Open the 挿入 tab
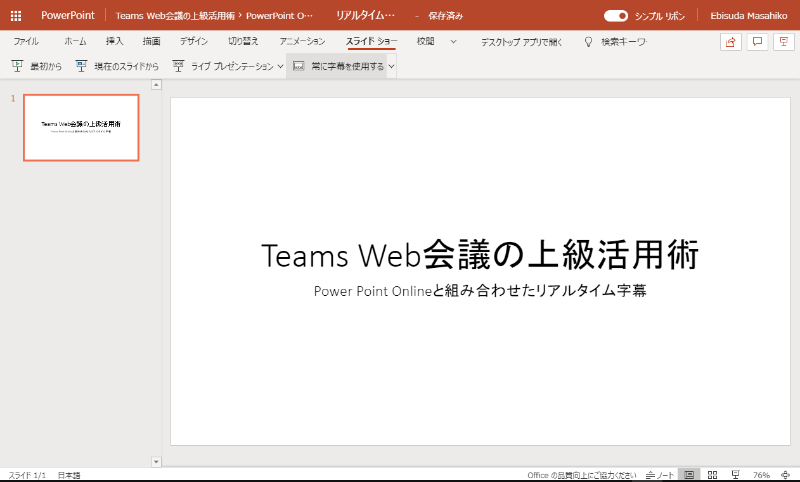The width and height of the screenshot is (800, 482). [x=115, y=42]
